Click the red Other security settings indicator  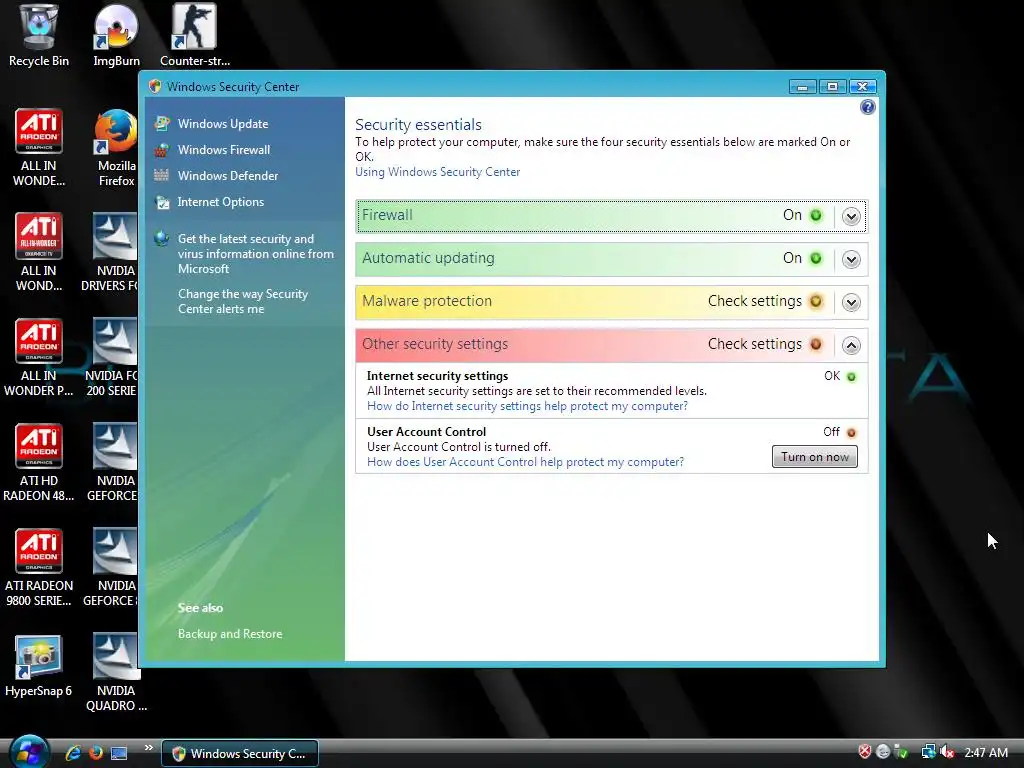pos(816,345)
